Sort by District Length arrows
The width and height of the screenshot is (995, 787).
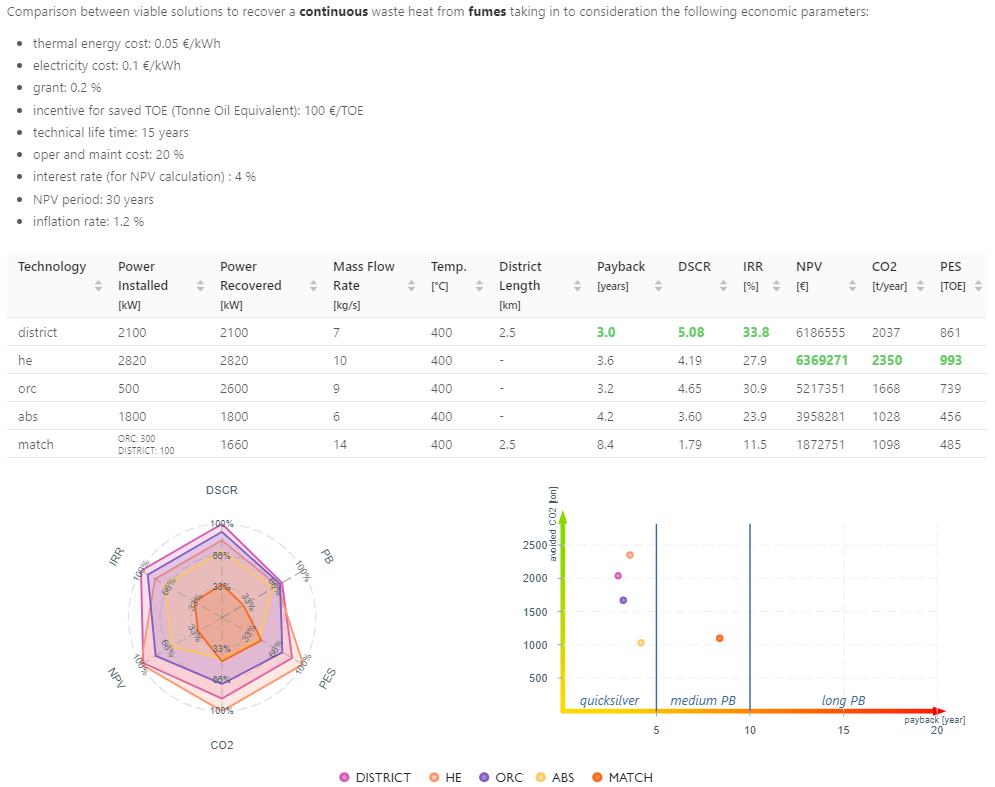(x=577, y=286)
